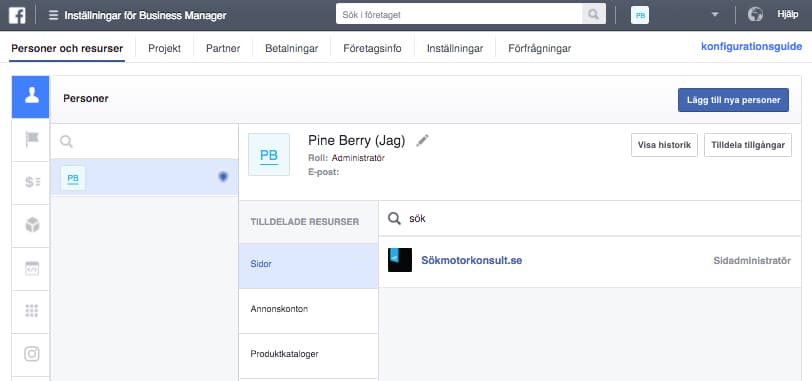This screenshot has height=381, width=812.
Task: Click the 'TILLDELADE RESURSER' header
Action: [x=304, y=222]
